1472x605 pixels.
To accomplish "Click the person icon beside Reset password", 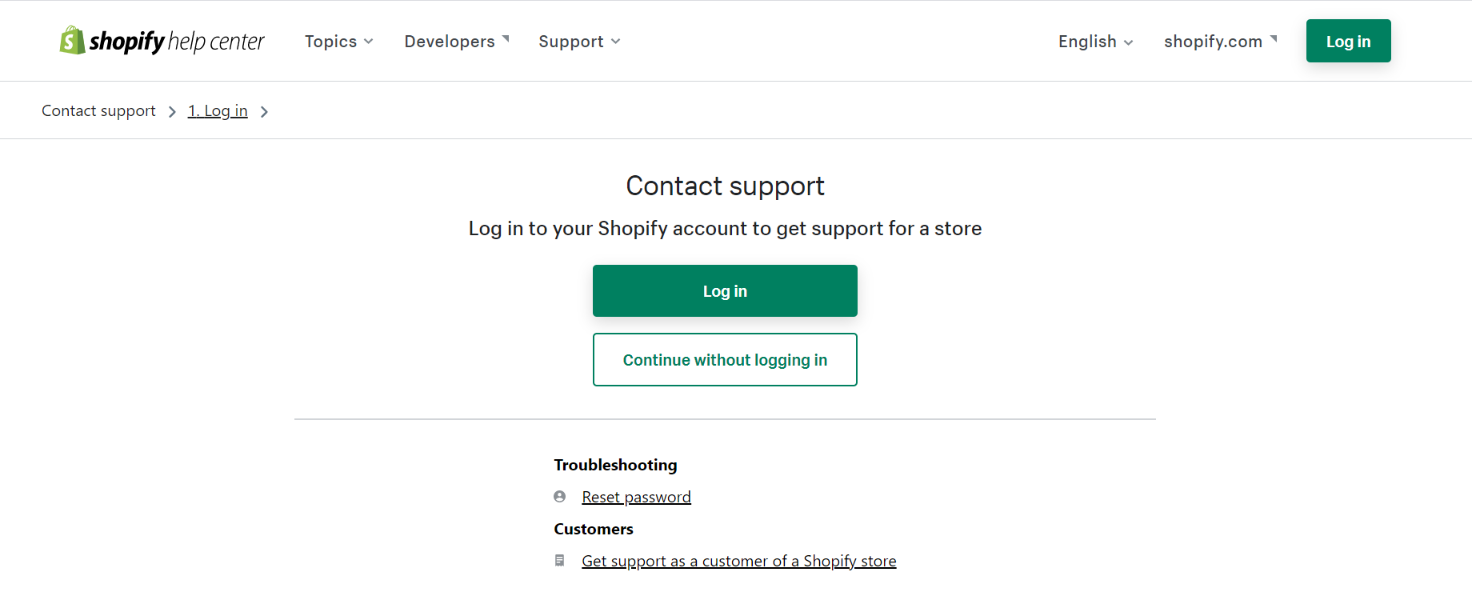I will point(560,497).
